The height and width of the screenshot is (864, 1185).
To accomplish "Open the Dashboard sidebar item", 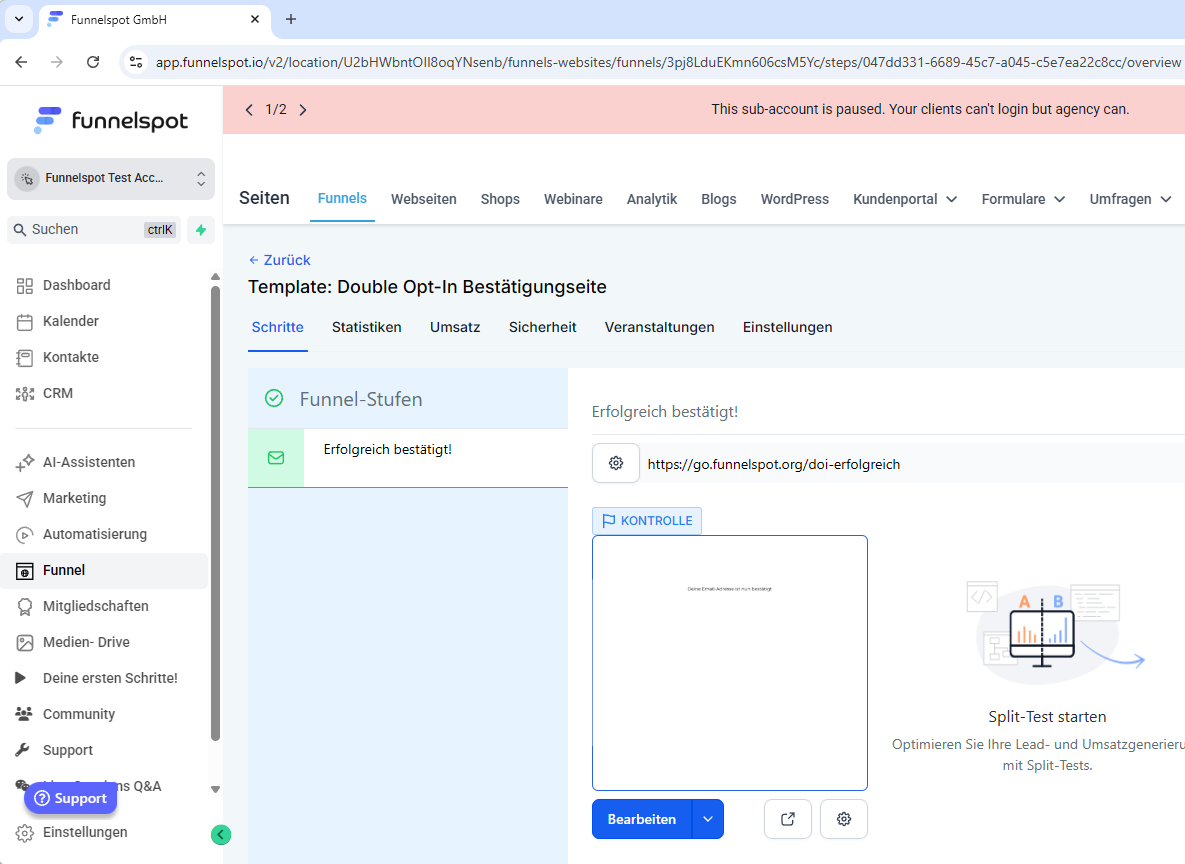I will tap(76, 285).
